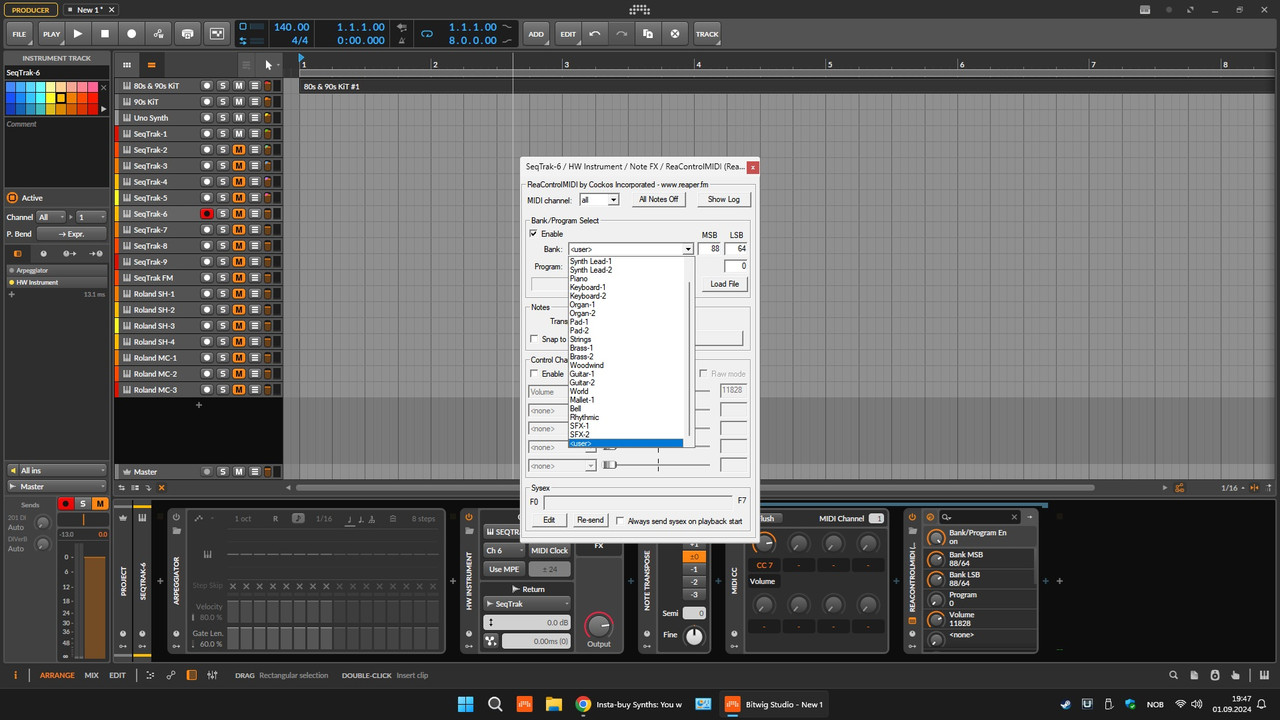
Task: Select SFX-2 in the bank dropdown list
Action: point(626,435)
